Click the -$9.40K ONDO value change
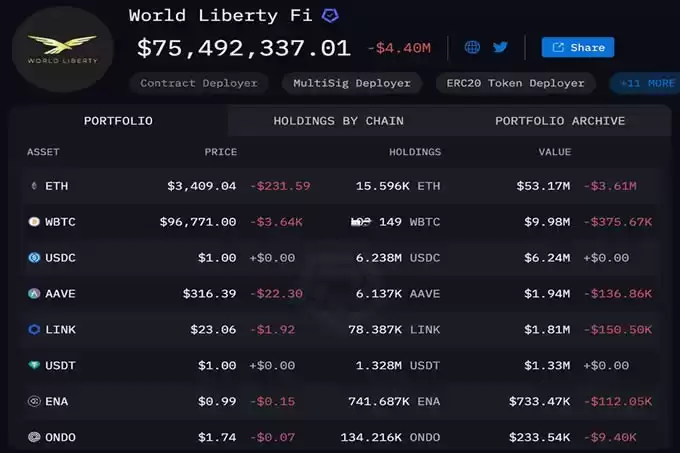This screenshot has width=680, height=453. click(x=610, y=437)
